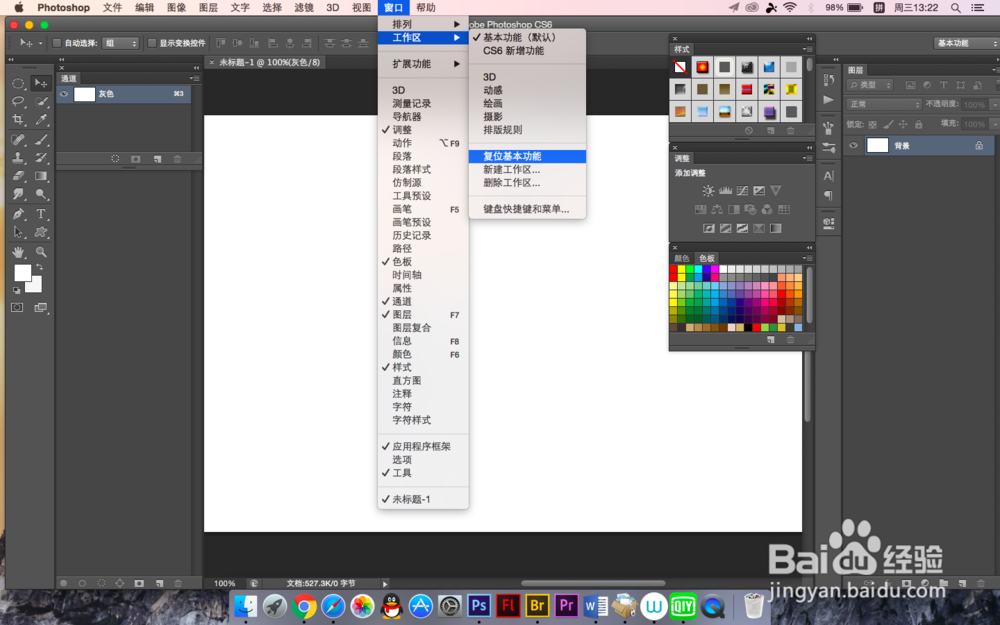Select the Move tool
Viewport: 1000px width, 625px height.
41,84
